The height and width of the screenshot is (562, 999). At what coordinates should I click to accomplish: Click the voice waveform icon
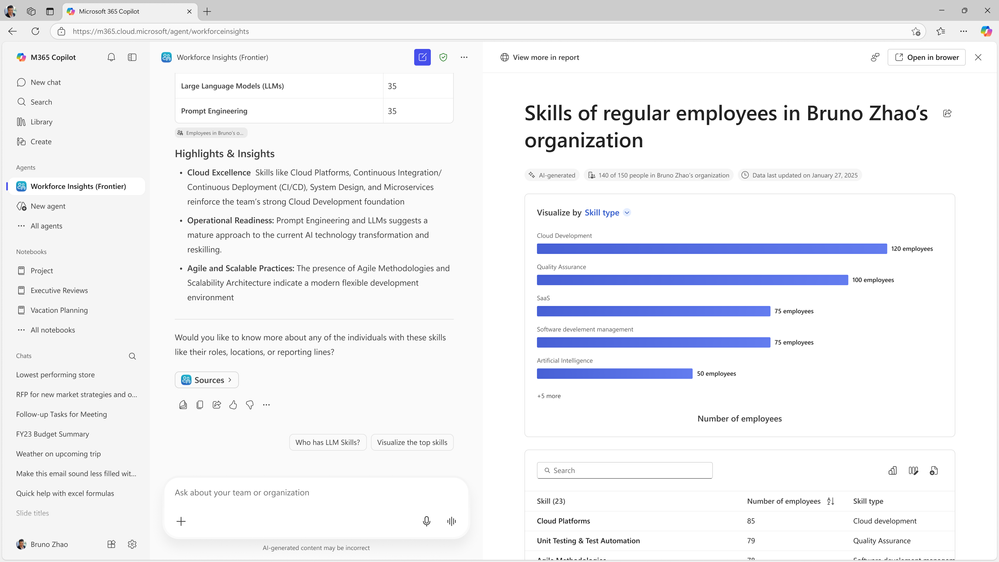point(451,521)
